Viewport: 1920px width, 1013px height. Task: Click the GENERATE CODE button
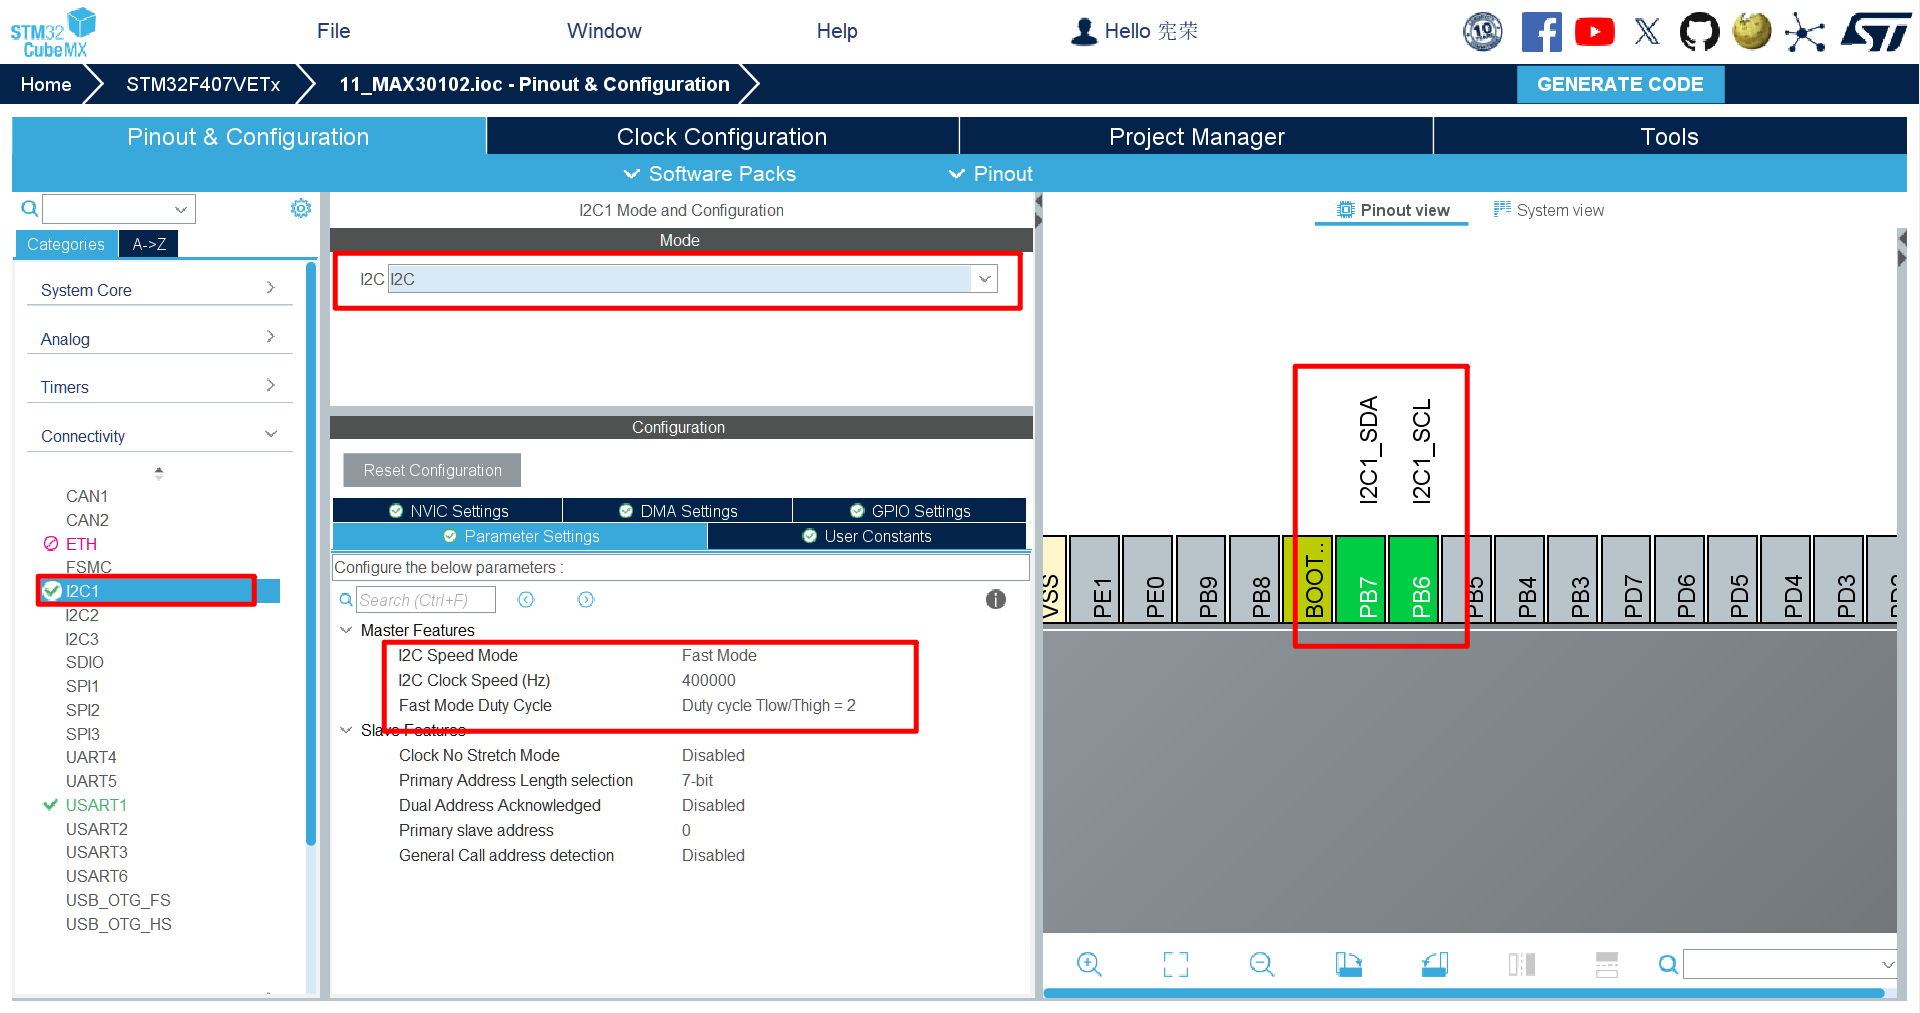[x=1620, y=84]
